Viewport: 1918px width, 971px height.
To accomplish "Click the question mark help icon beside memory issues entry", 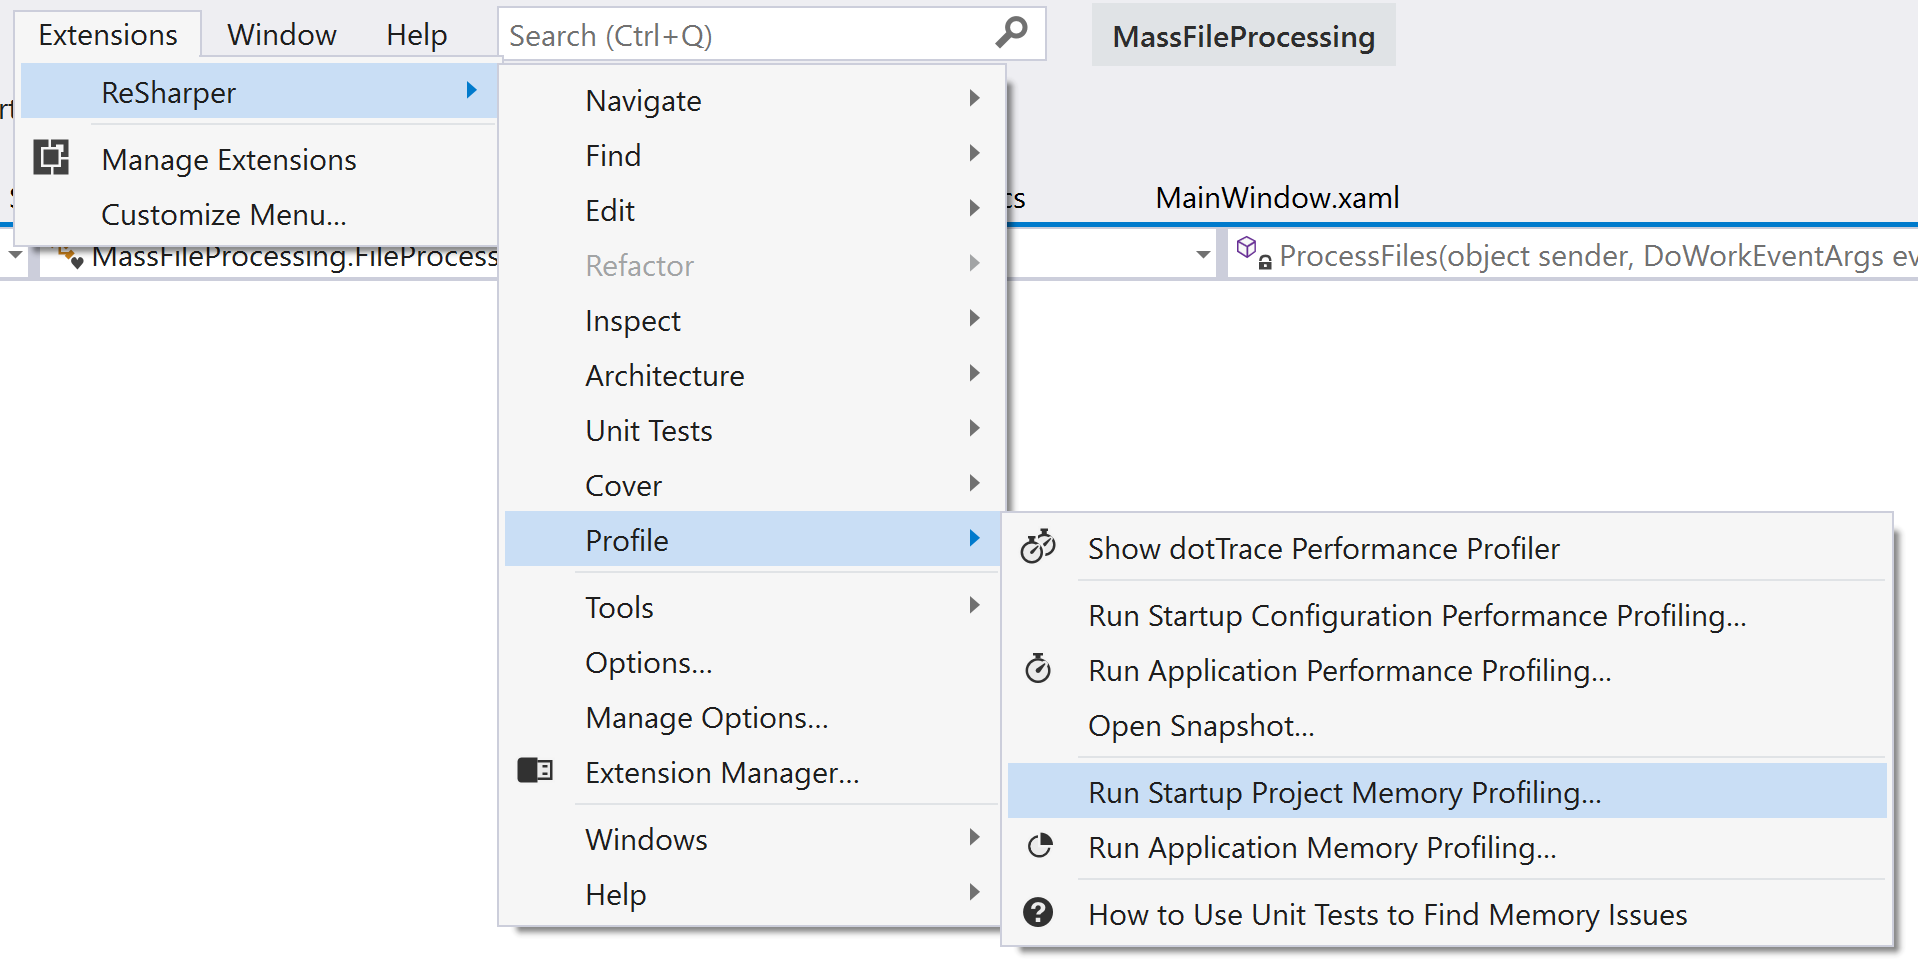I will 1038,913.
